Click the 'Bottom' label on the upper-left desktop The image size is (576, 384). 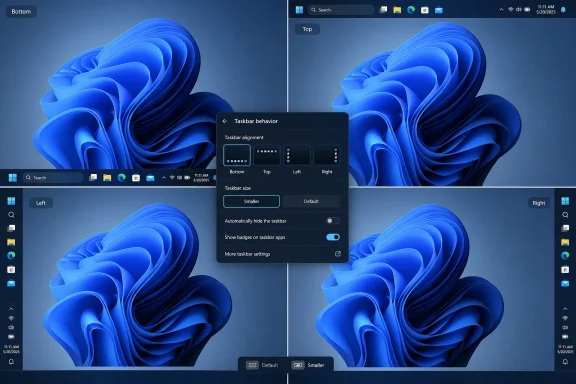21,12
